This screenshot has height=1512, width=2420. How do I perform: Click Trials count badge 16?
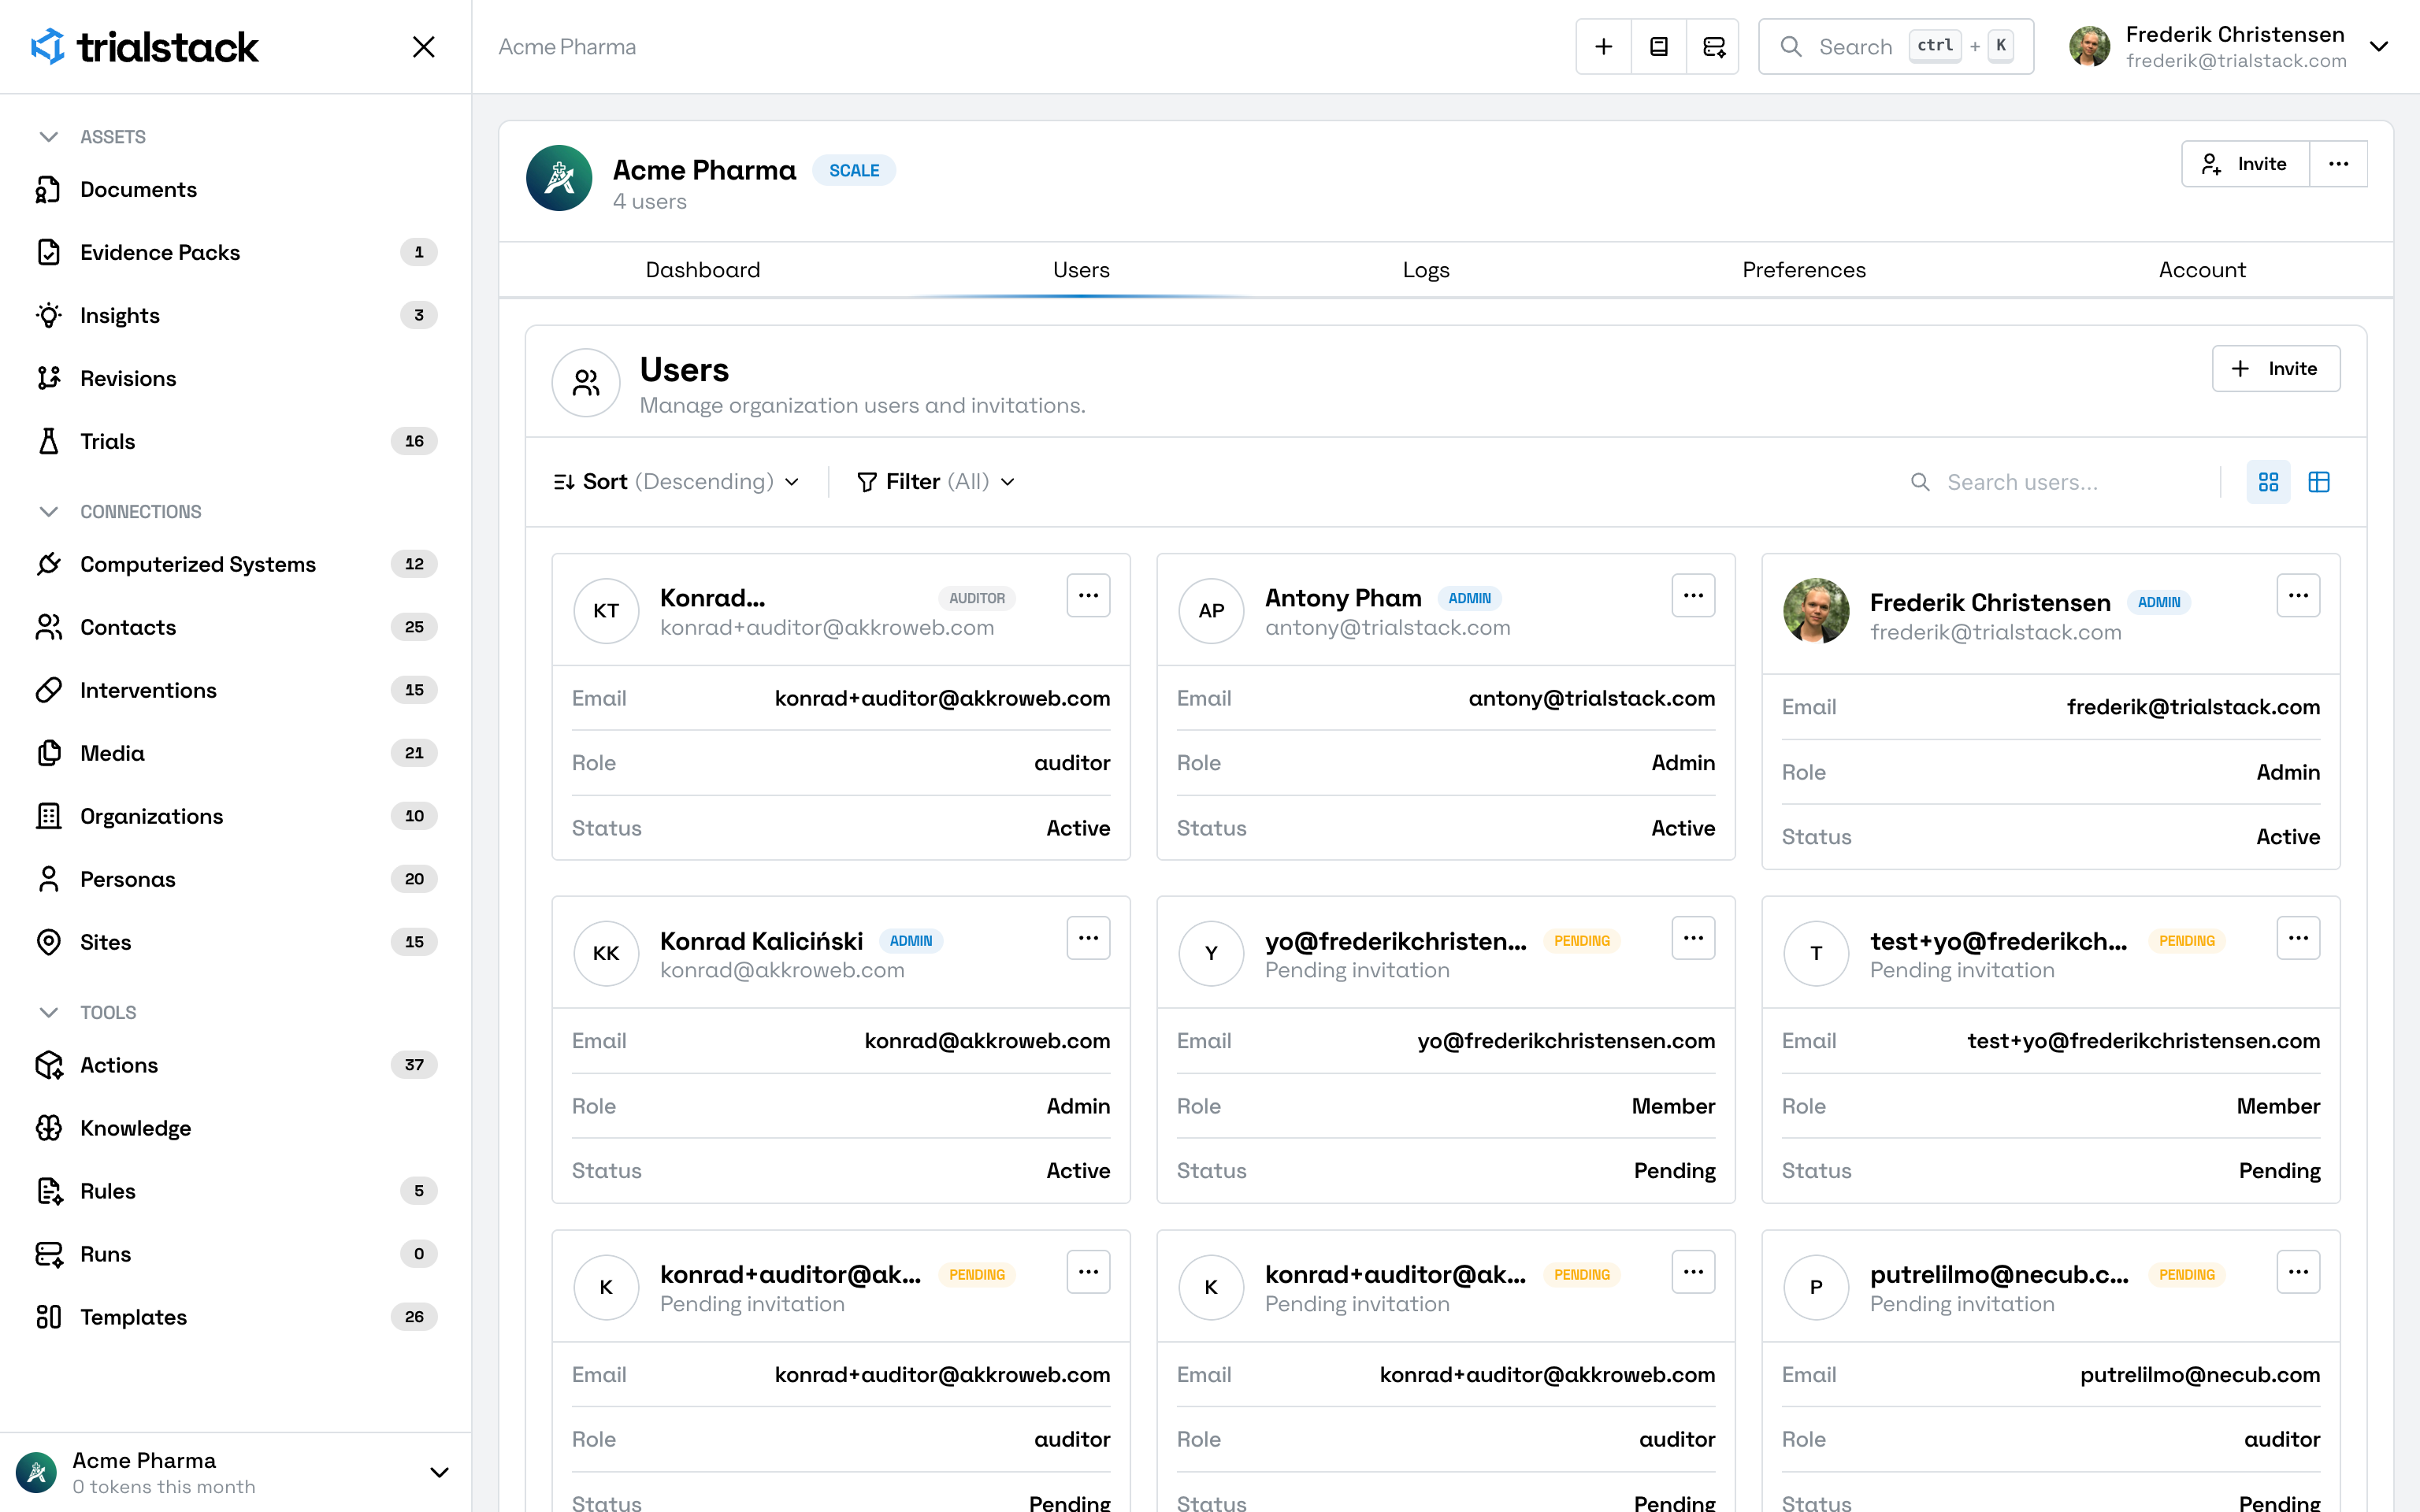(414, 441)
